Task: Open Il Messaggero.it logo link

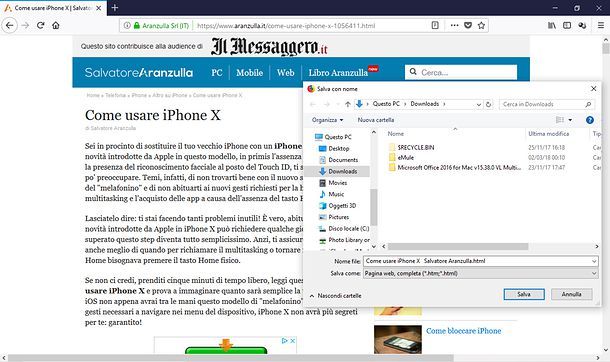Action: [x=269, y=46]
